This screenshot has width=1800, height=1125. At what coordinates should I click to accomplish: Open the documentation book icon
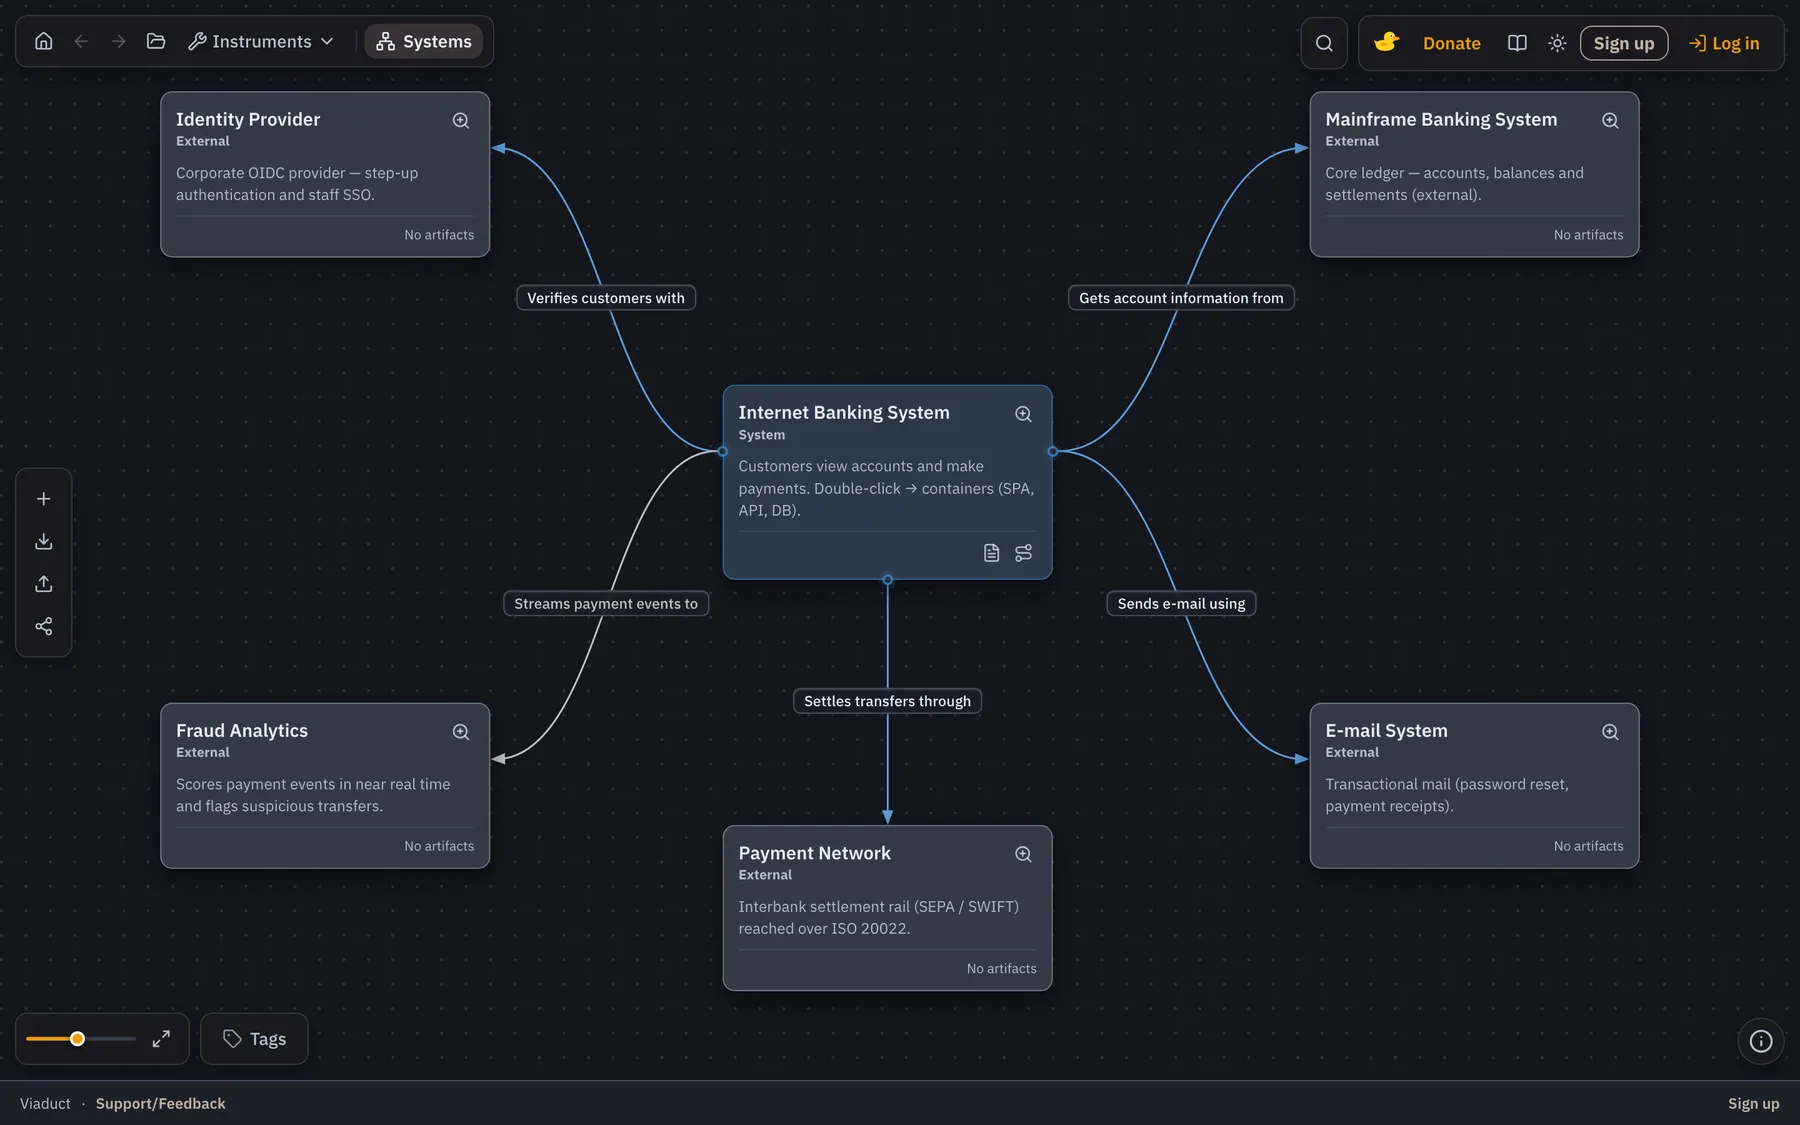pyautogui.click(x=1517, y=43)
